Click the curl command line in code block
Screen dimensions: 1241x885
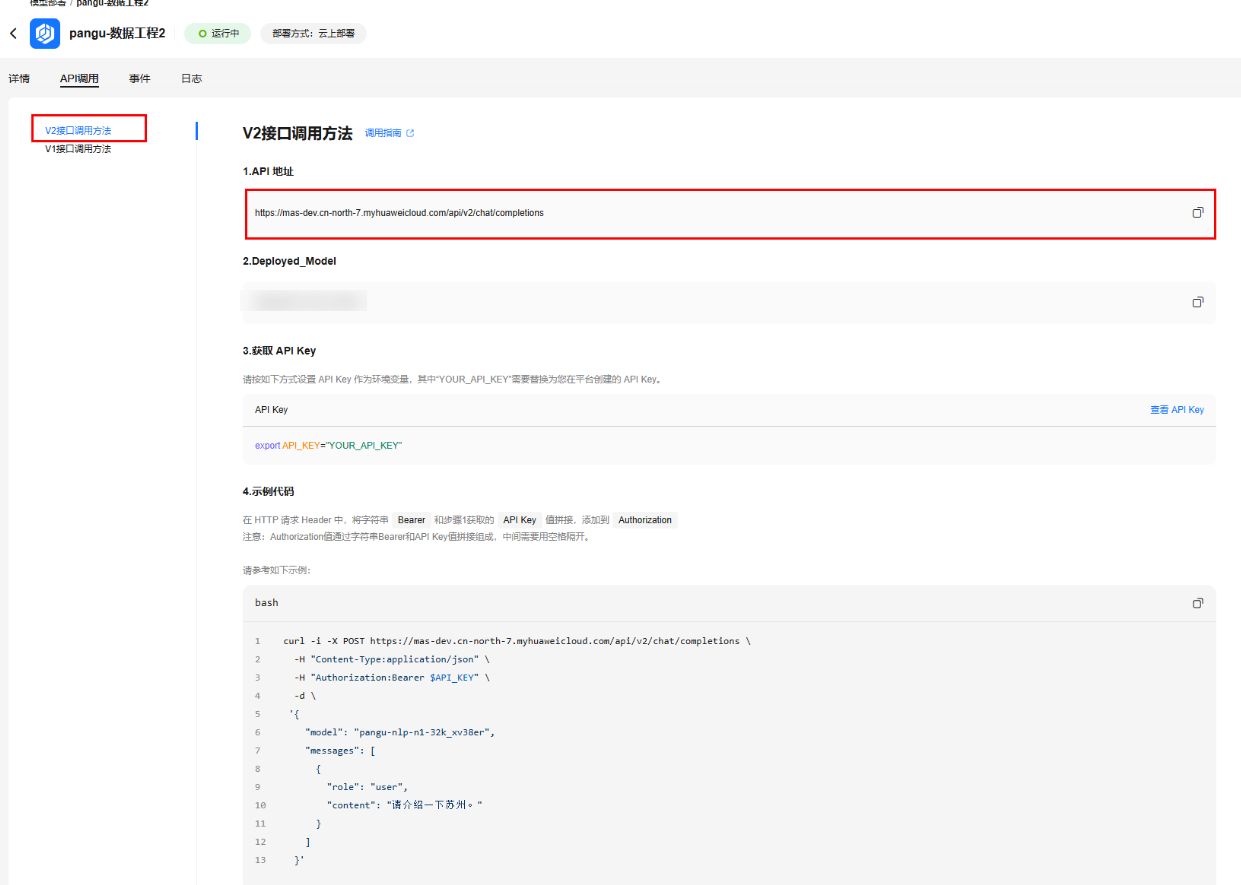tap(516, 641)
